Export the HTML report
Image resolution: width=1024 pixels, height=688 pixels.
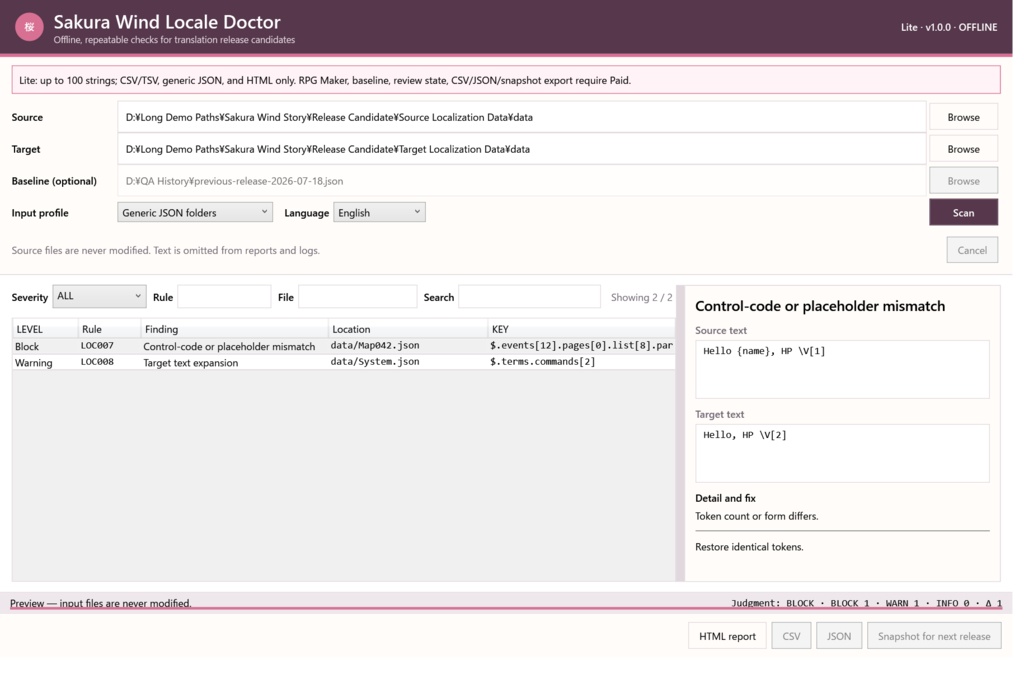pyautogui.click(x=727, y=636)
